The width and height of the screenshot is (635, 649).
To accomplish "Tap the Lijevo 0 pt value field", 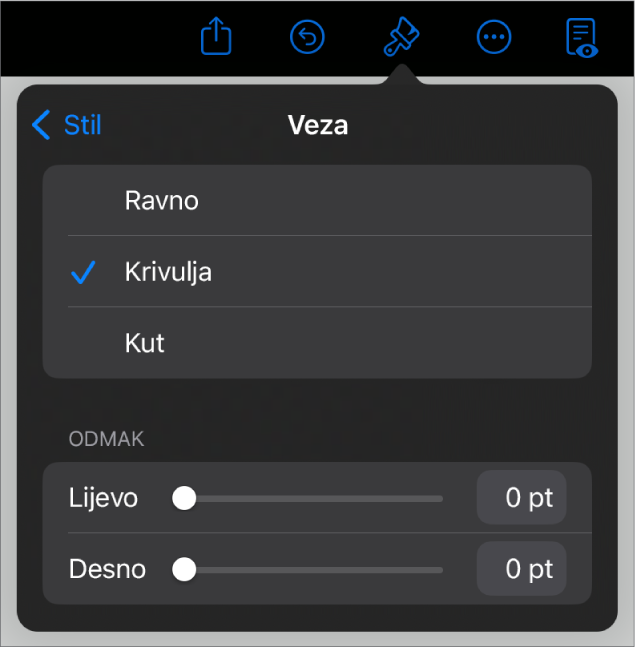I will [x=522, y=498].
